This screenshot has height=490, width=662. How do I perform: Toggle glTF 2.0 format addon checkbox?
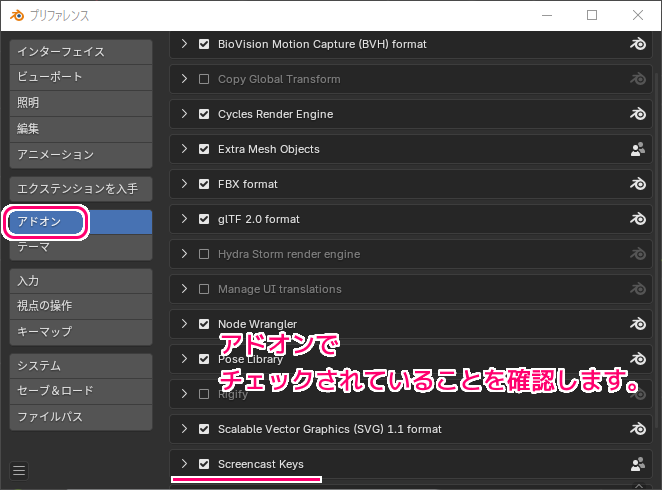tap(204, 219)
